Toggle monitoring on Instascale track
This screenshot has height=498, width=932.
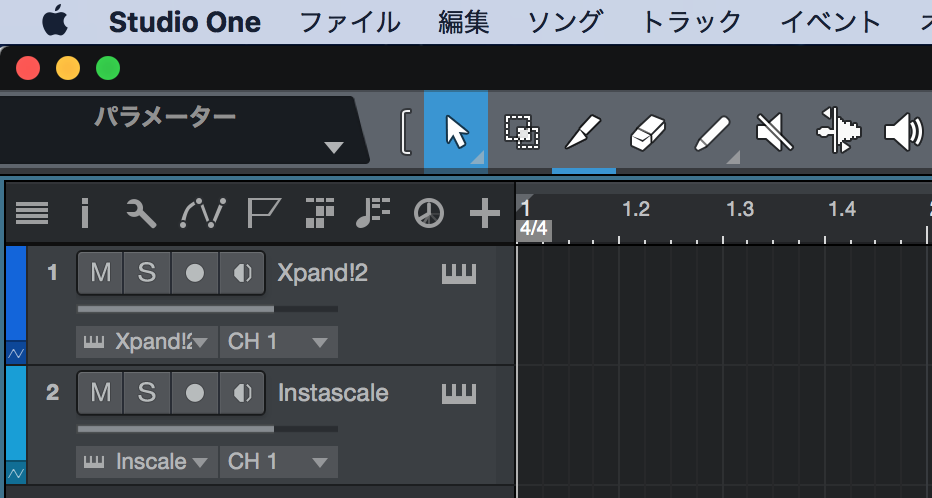(x=242, y=393)
